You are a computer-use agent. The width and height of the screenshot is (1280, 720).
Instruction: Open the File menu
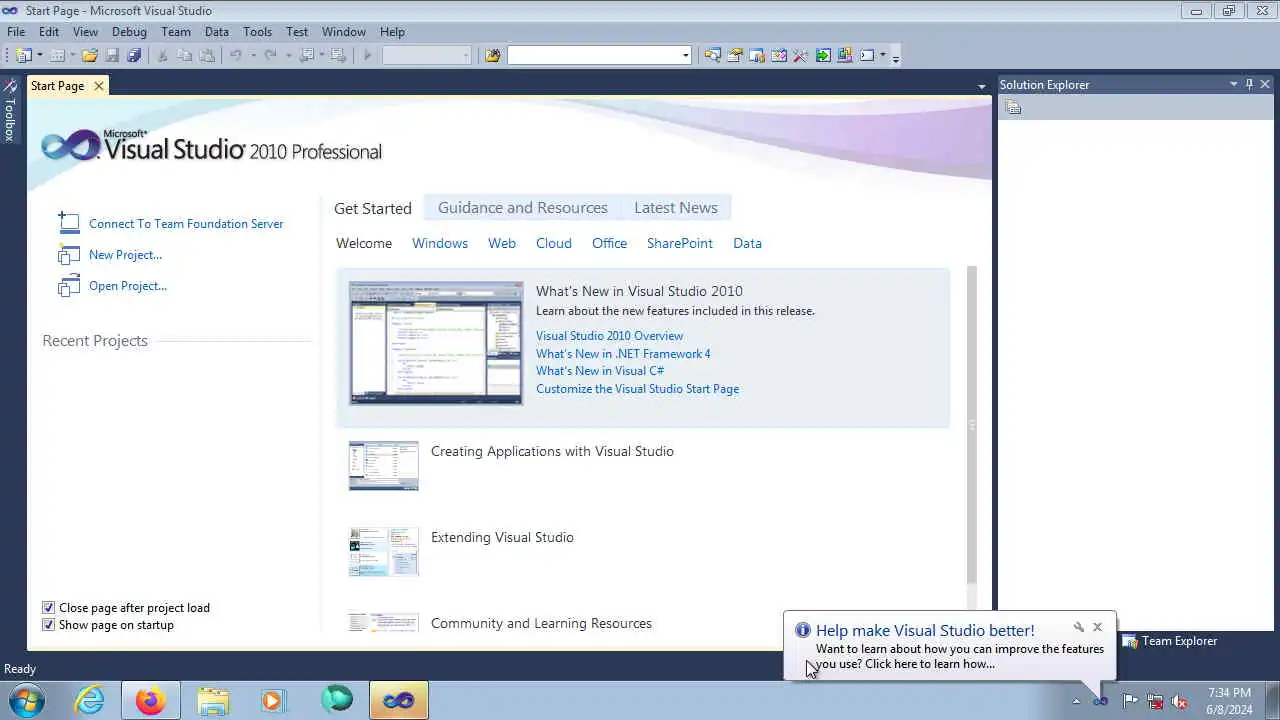point(16,32)
